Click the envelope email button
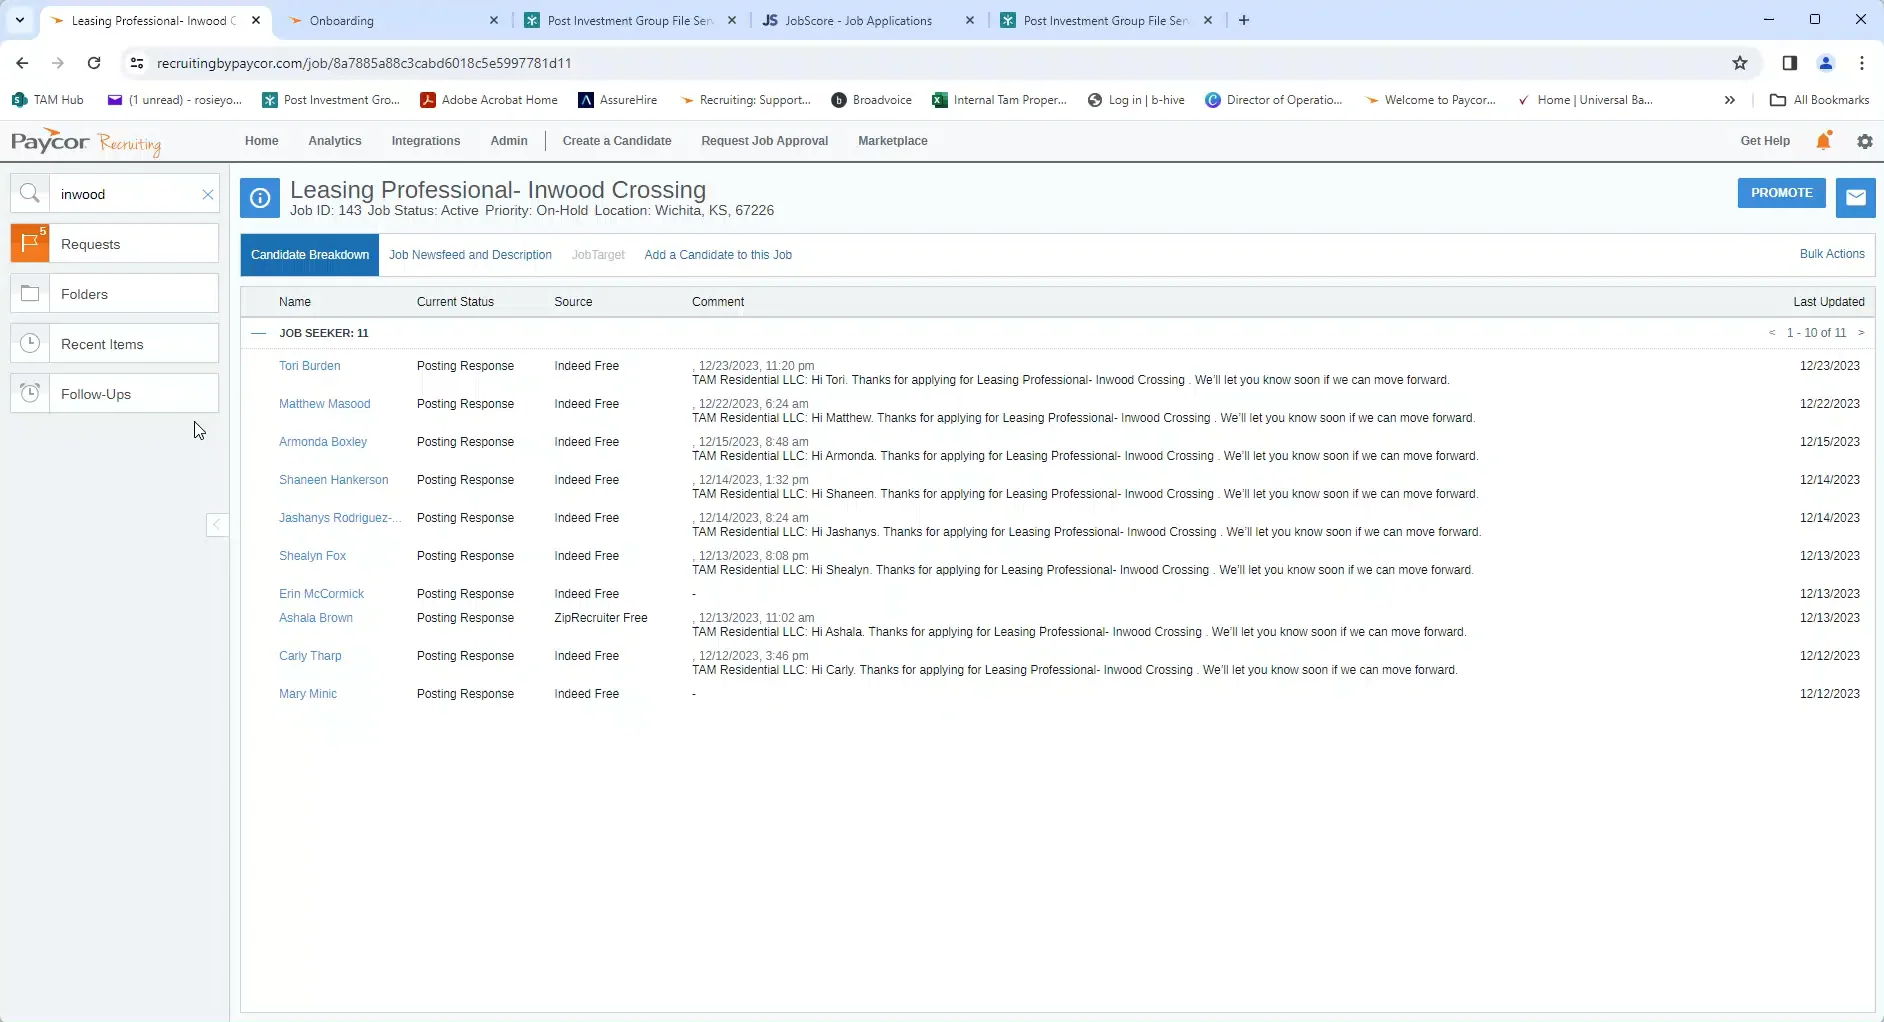Screen dimensions: 1884x1022 pos(1855,198)
